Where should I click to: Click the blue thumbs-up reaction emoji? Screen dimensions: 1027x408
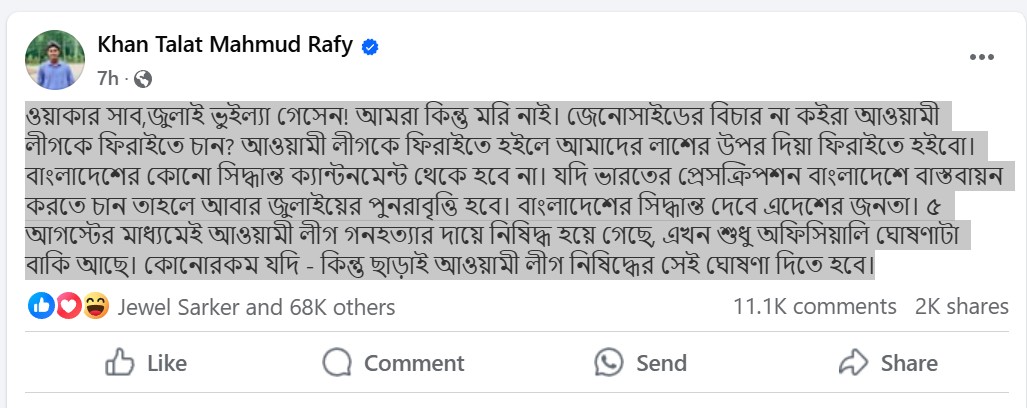point(42,306)
